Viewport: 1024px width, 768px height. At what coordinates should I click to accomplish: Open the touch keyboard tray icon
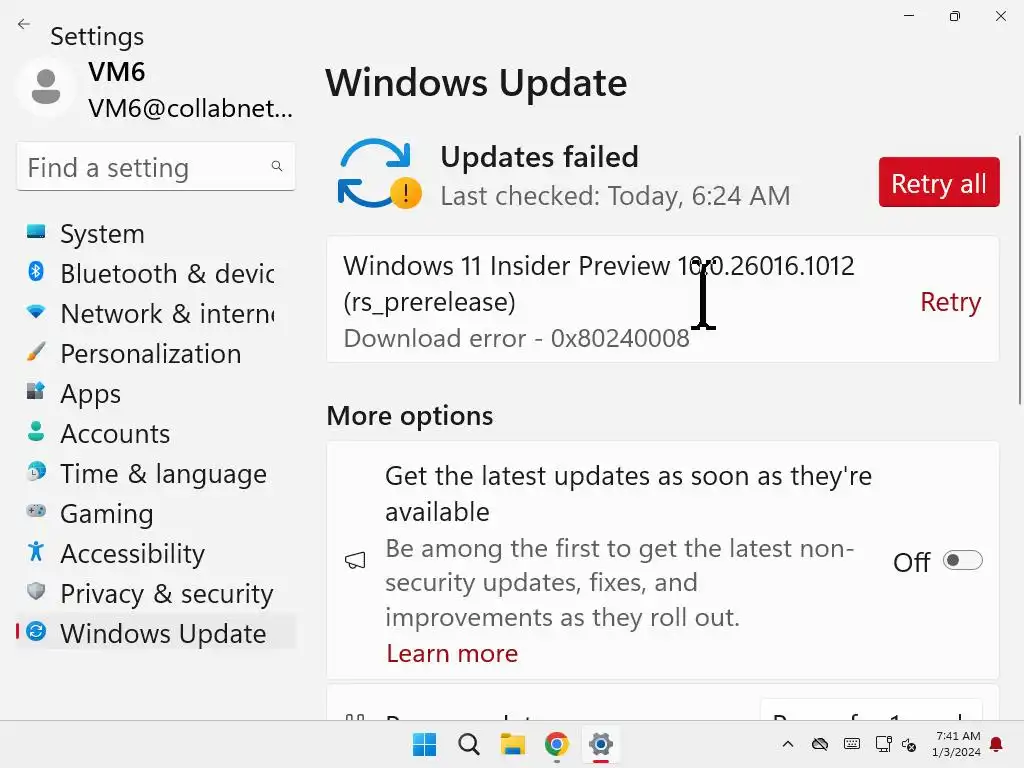(x=852, y=744)
